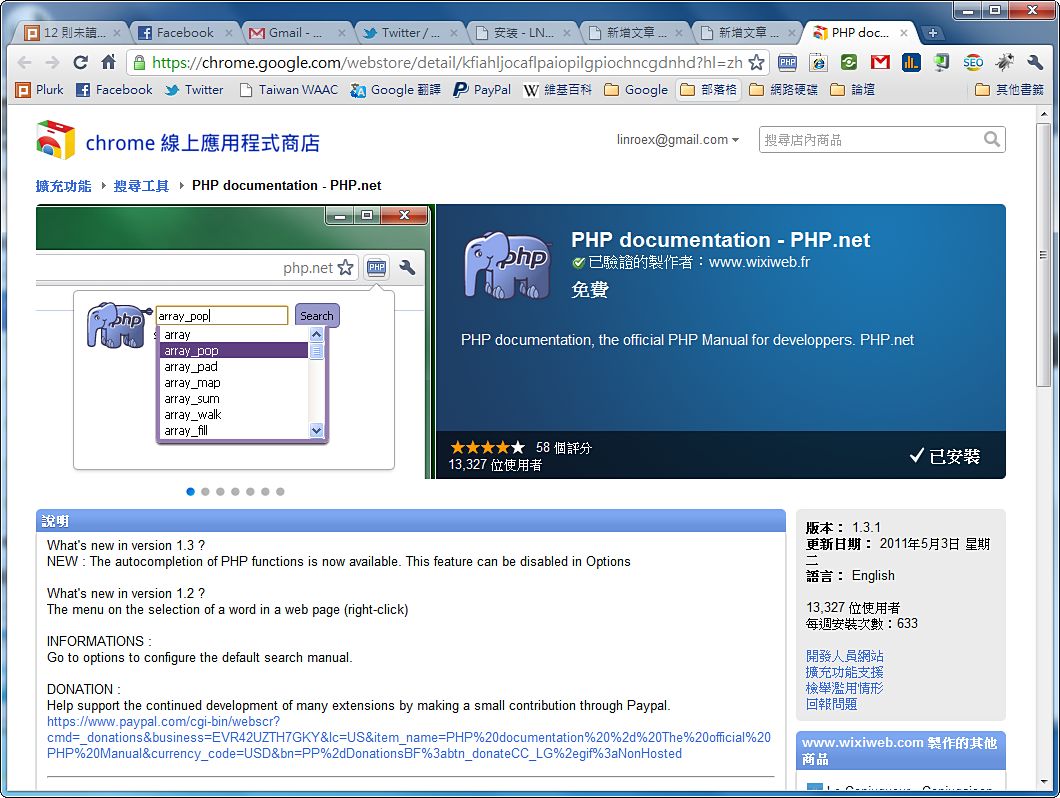
Task: Expand the 網路硬碟 bookmarks folder
Action: pos(784,89)
